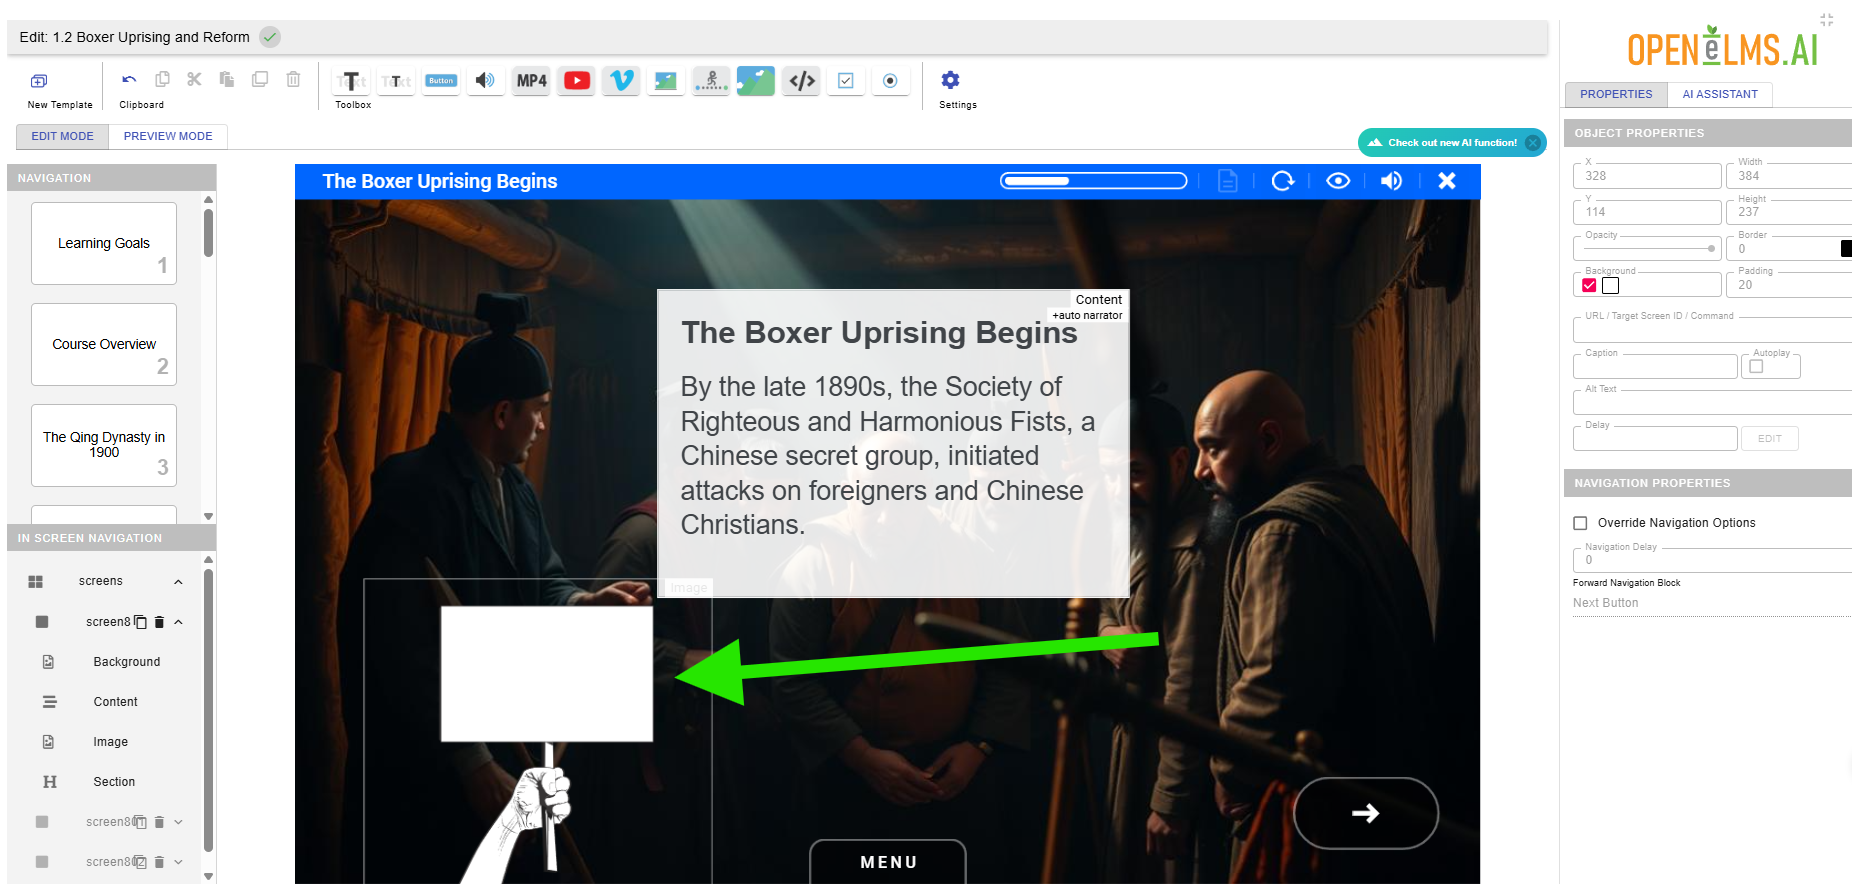The image size is (1852, 891).
Task: Pick the Background color swatch
Action: click(1610, 286)
